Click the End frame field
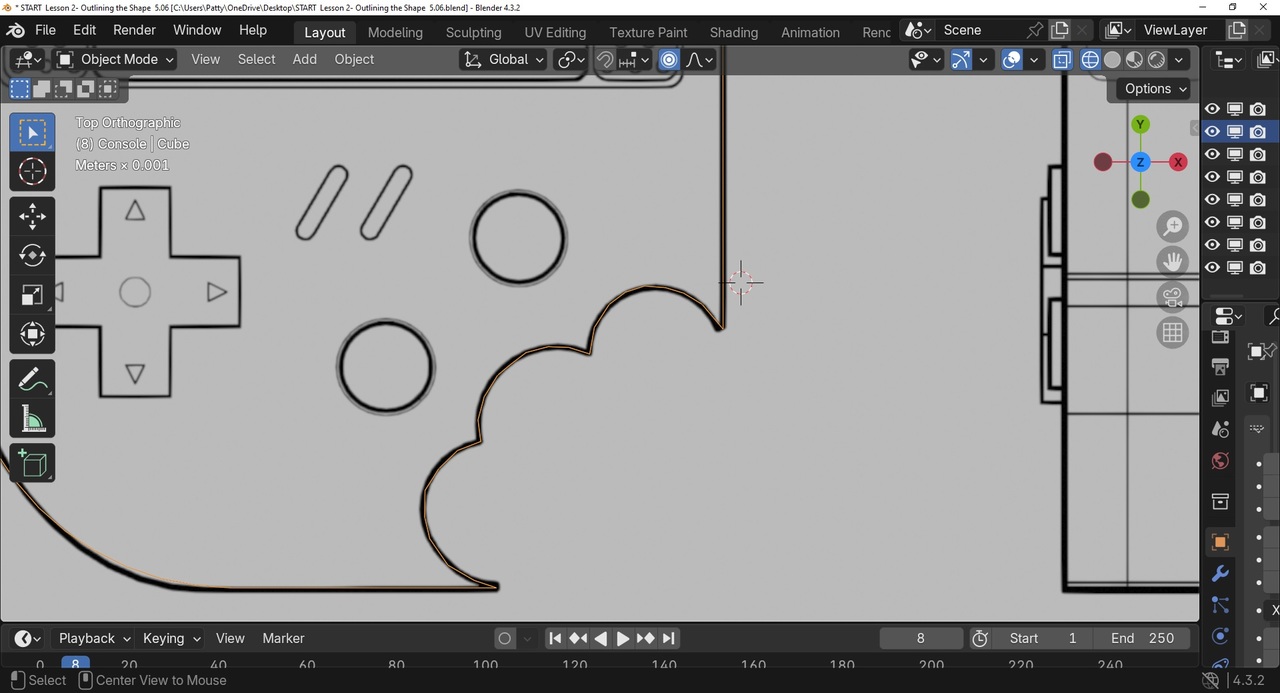Viewport: 1280px width, 693px height. pyautogui.click(x=1142, y=638)
